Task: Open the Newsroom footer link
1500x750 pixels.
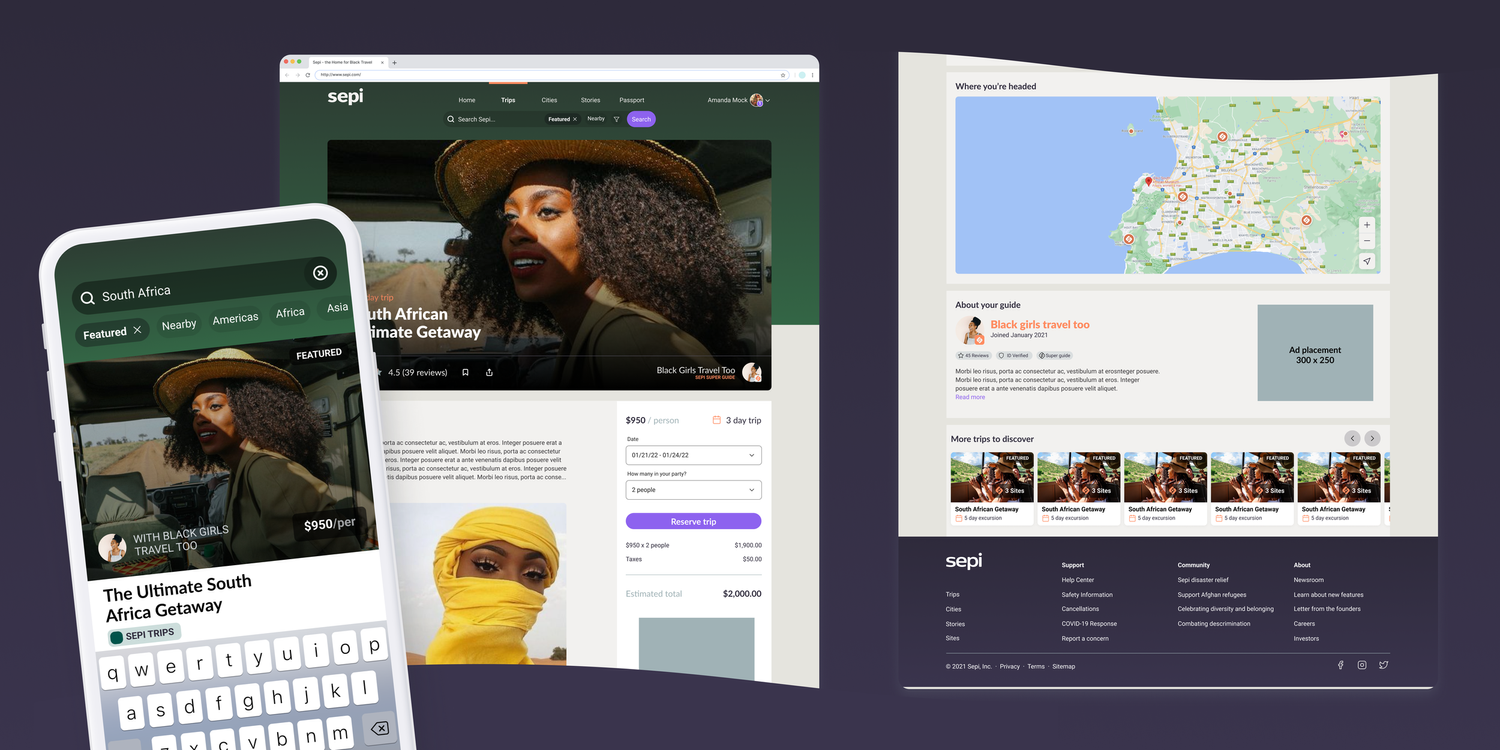Action: click(1309, 580)
